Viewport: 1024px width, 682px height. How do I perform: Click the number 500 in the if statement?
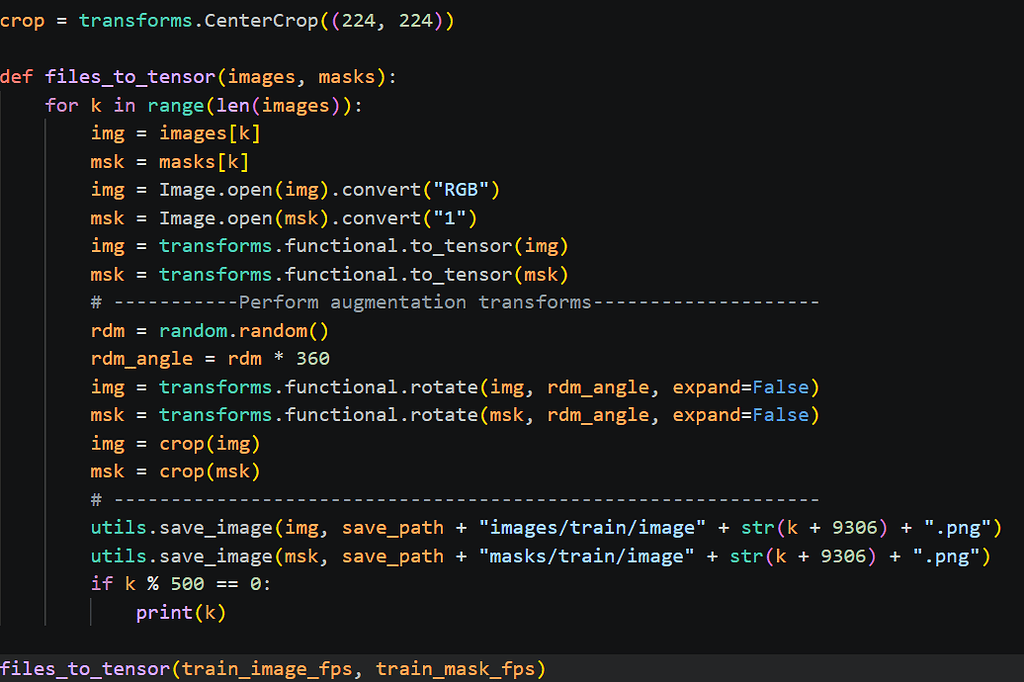click(x=187, y=584)
